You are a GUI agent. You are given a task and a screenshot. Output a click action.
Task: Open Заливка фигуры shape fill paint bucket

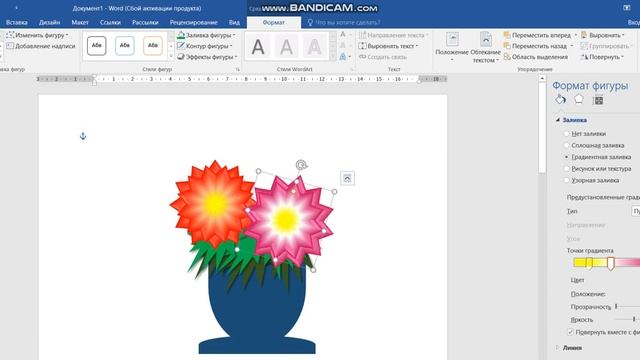tap(181, 35)
